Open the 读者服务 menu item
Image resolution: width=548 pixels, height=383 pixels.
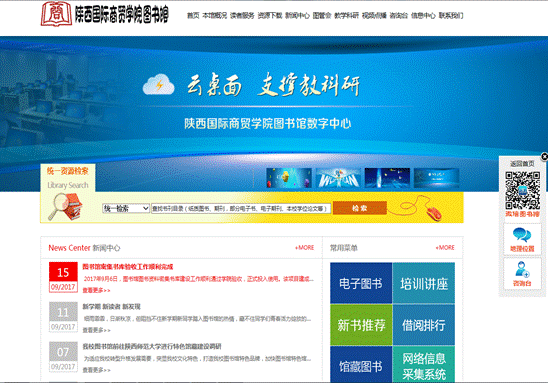242,15
